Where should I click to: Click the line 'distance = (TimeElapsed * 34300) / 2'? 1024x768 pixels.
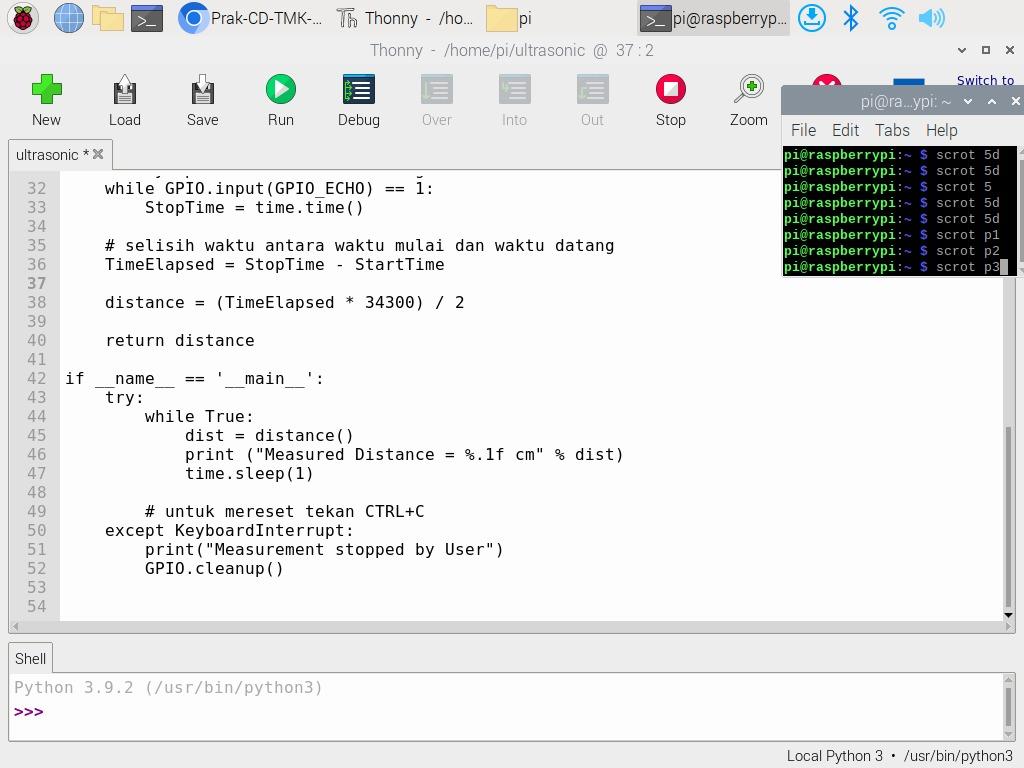[284, 302]
